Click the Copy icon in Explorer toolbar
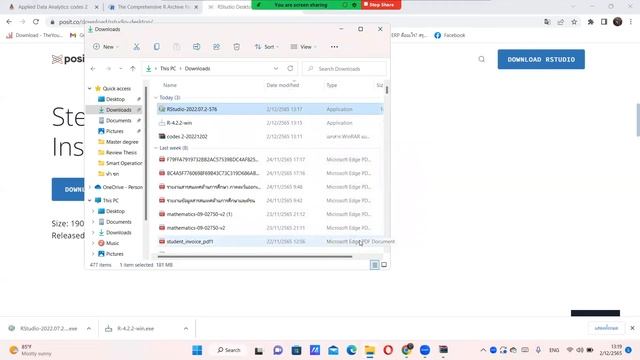Viewport: 640px width, 360px height. coord(156,47)
